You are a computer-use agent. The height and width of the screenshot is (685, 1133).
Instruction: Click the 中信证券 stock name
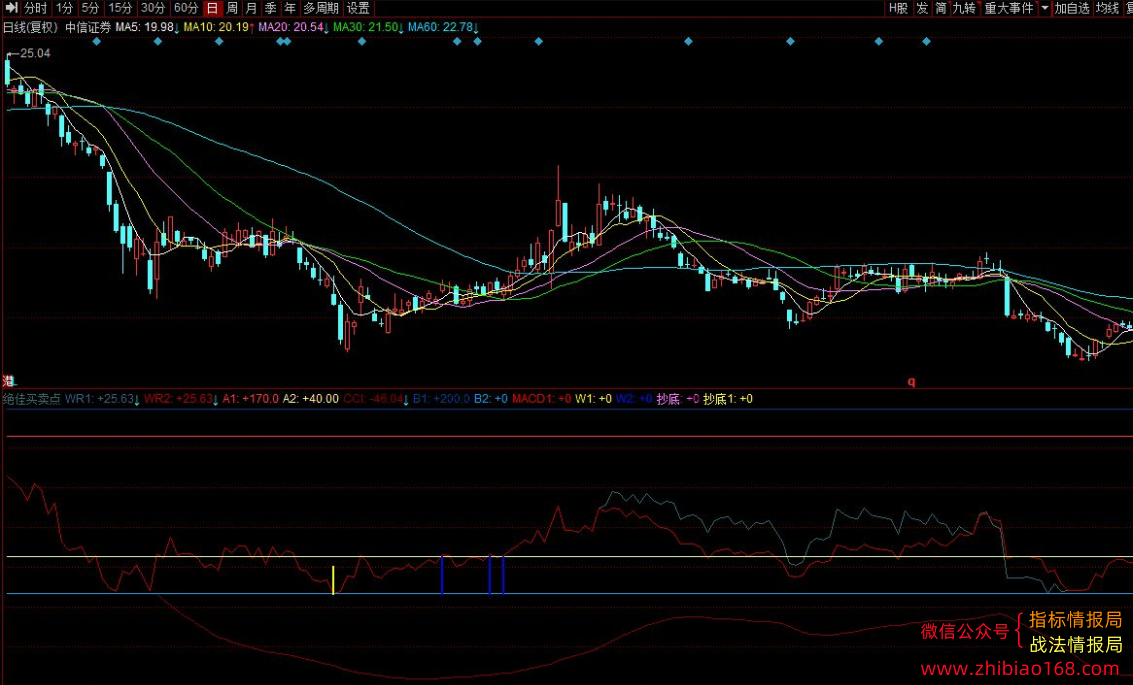click(x=88, y=27)
